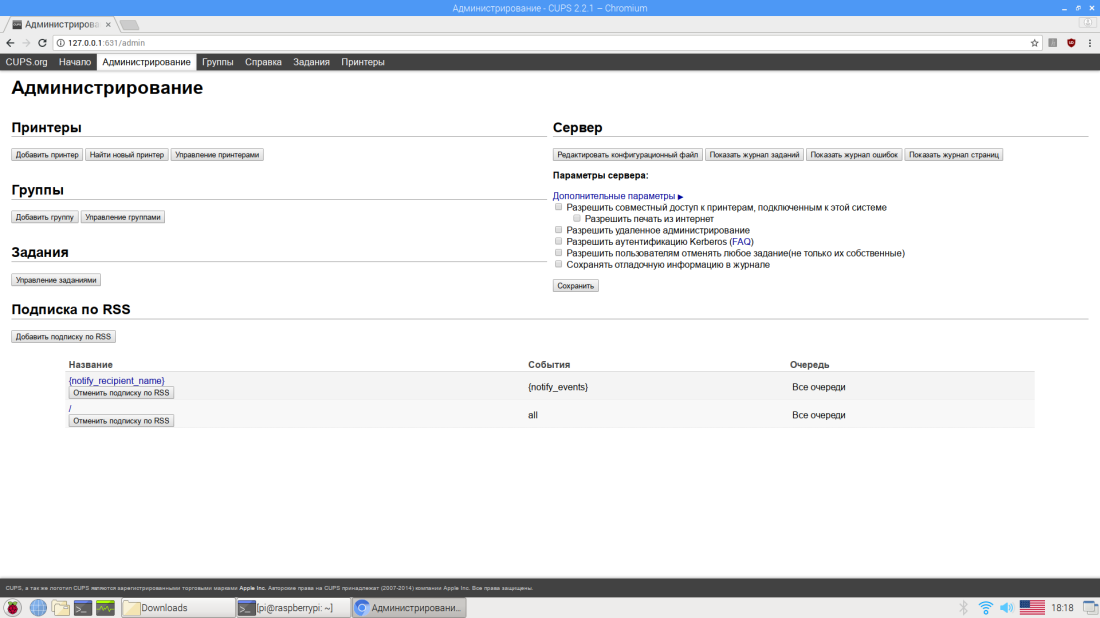Open the Raspberry Pi main menu

pos(13,608)
